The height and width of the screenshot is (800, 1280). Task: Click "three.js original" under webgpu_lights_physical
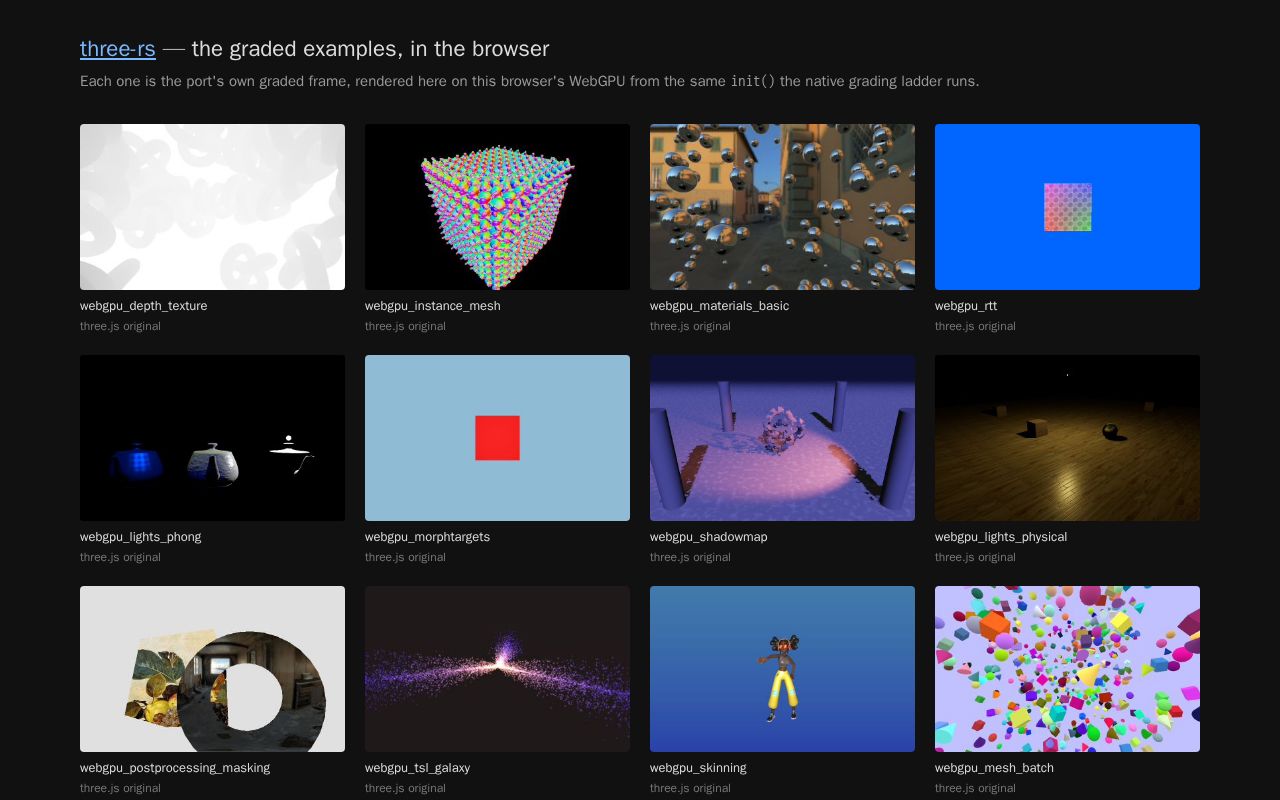point(975,557)
